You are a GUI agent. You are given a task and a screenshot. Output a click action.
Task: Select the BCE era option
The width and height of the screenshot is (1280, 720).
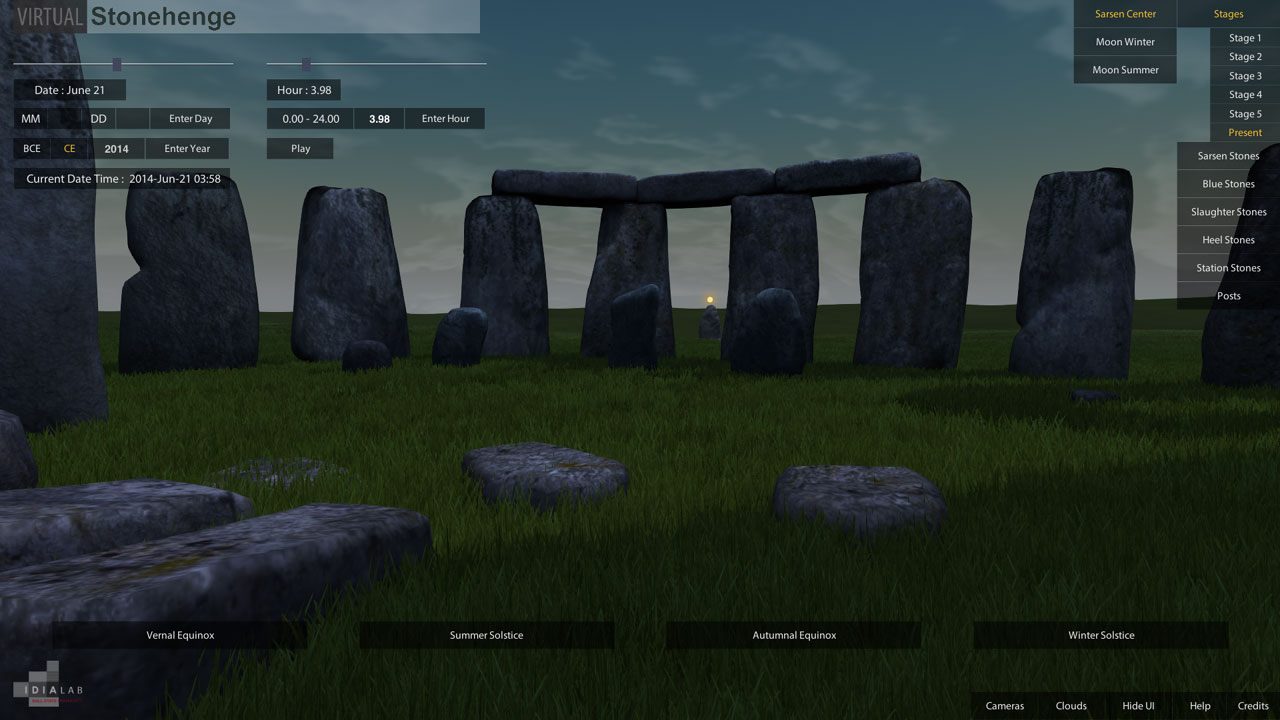pos(32,149)
